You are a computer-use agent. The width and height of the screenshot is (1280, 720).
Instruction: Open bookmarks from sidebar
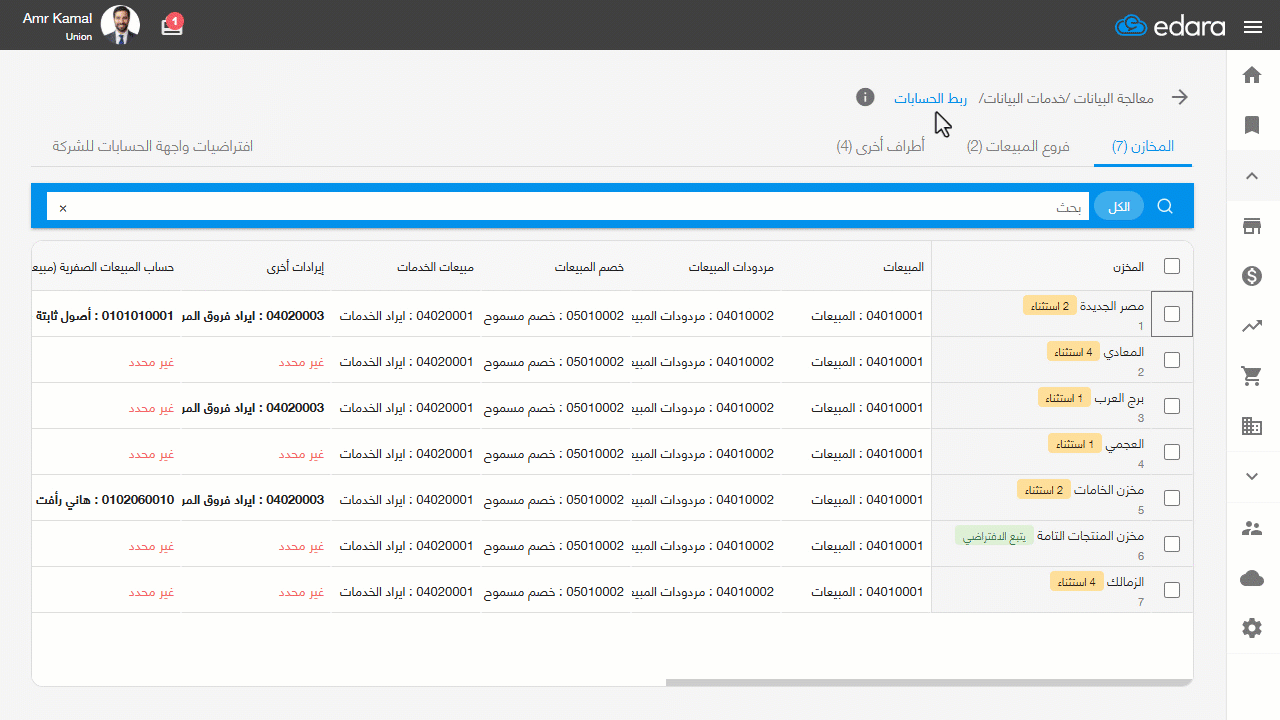point(1251,125)
